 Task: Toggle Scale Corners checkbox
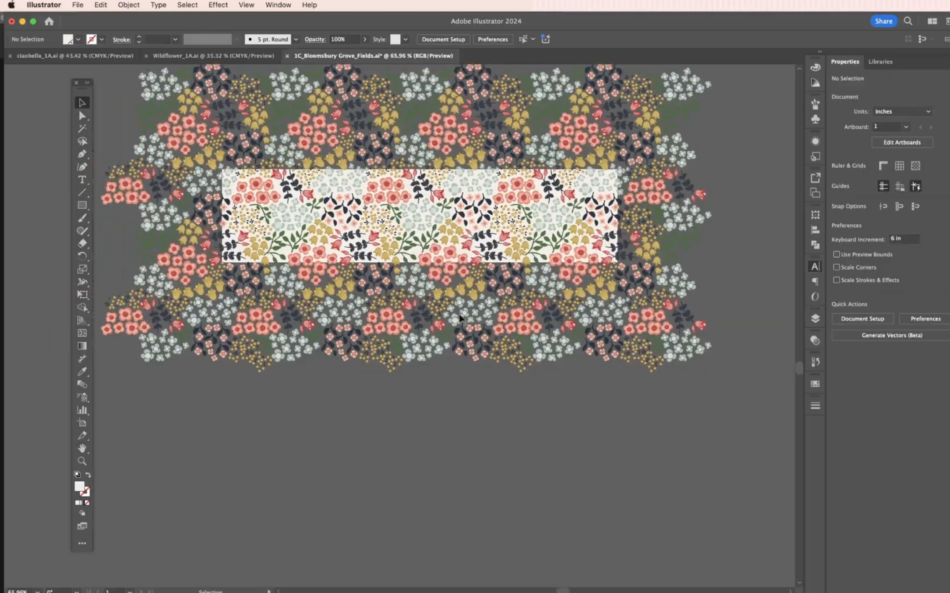[837, 267]
